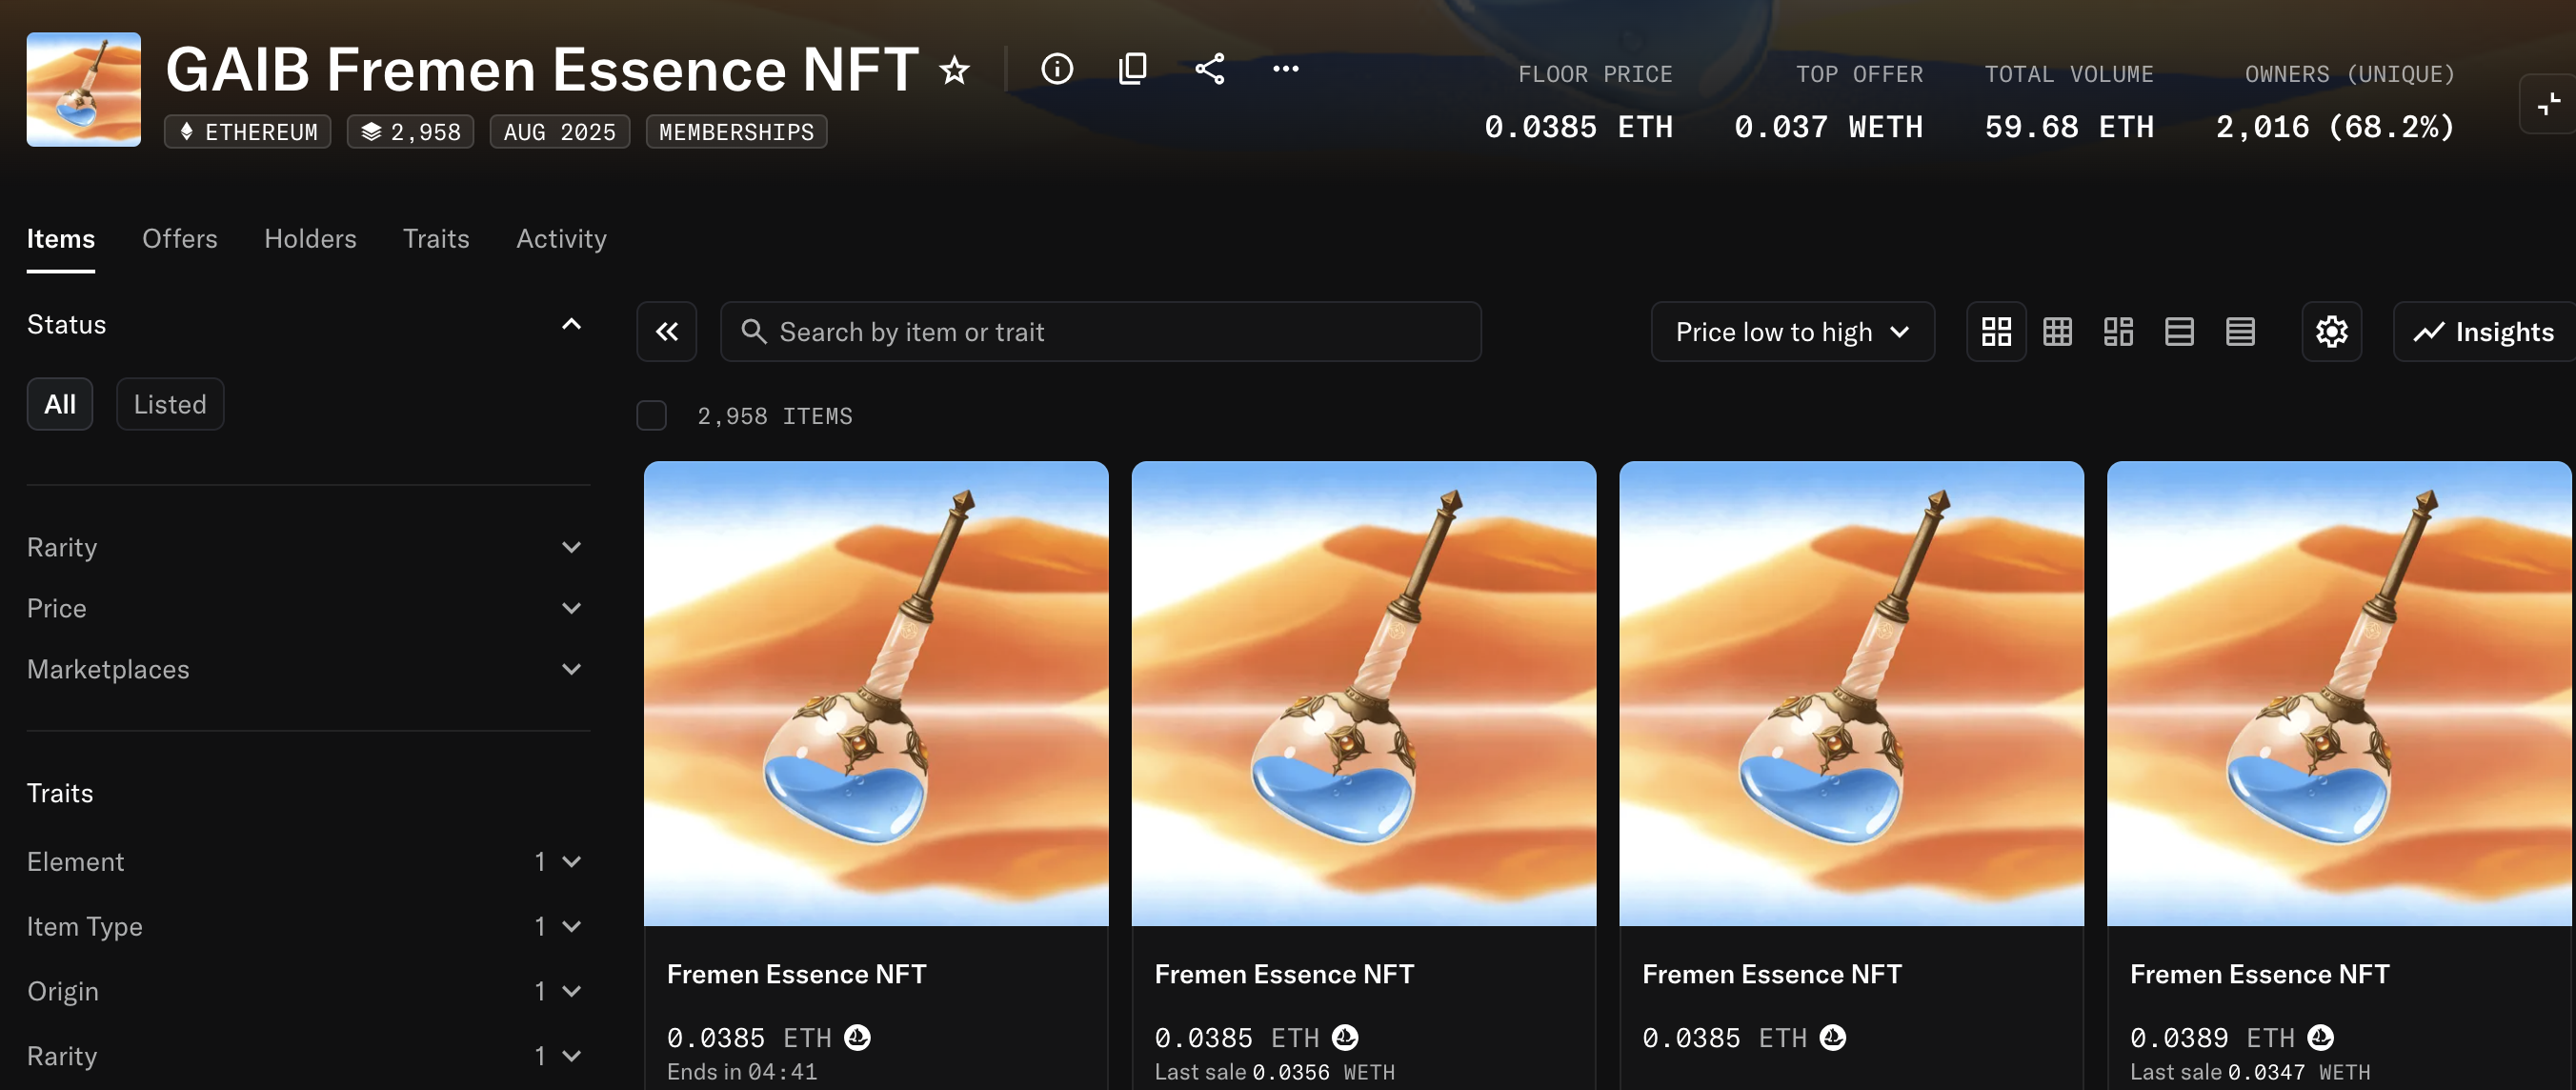2576x1090 pixels.
Task: Click the Floor Price value 0.0385 ETH
Action: pyautogui.click(x=1578, y=128)
